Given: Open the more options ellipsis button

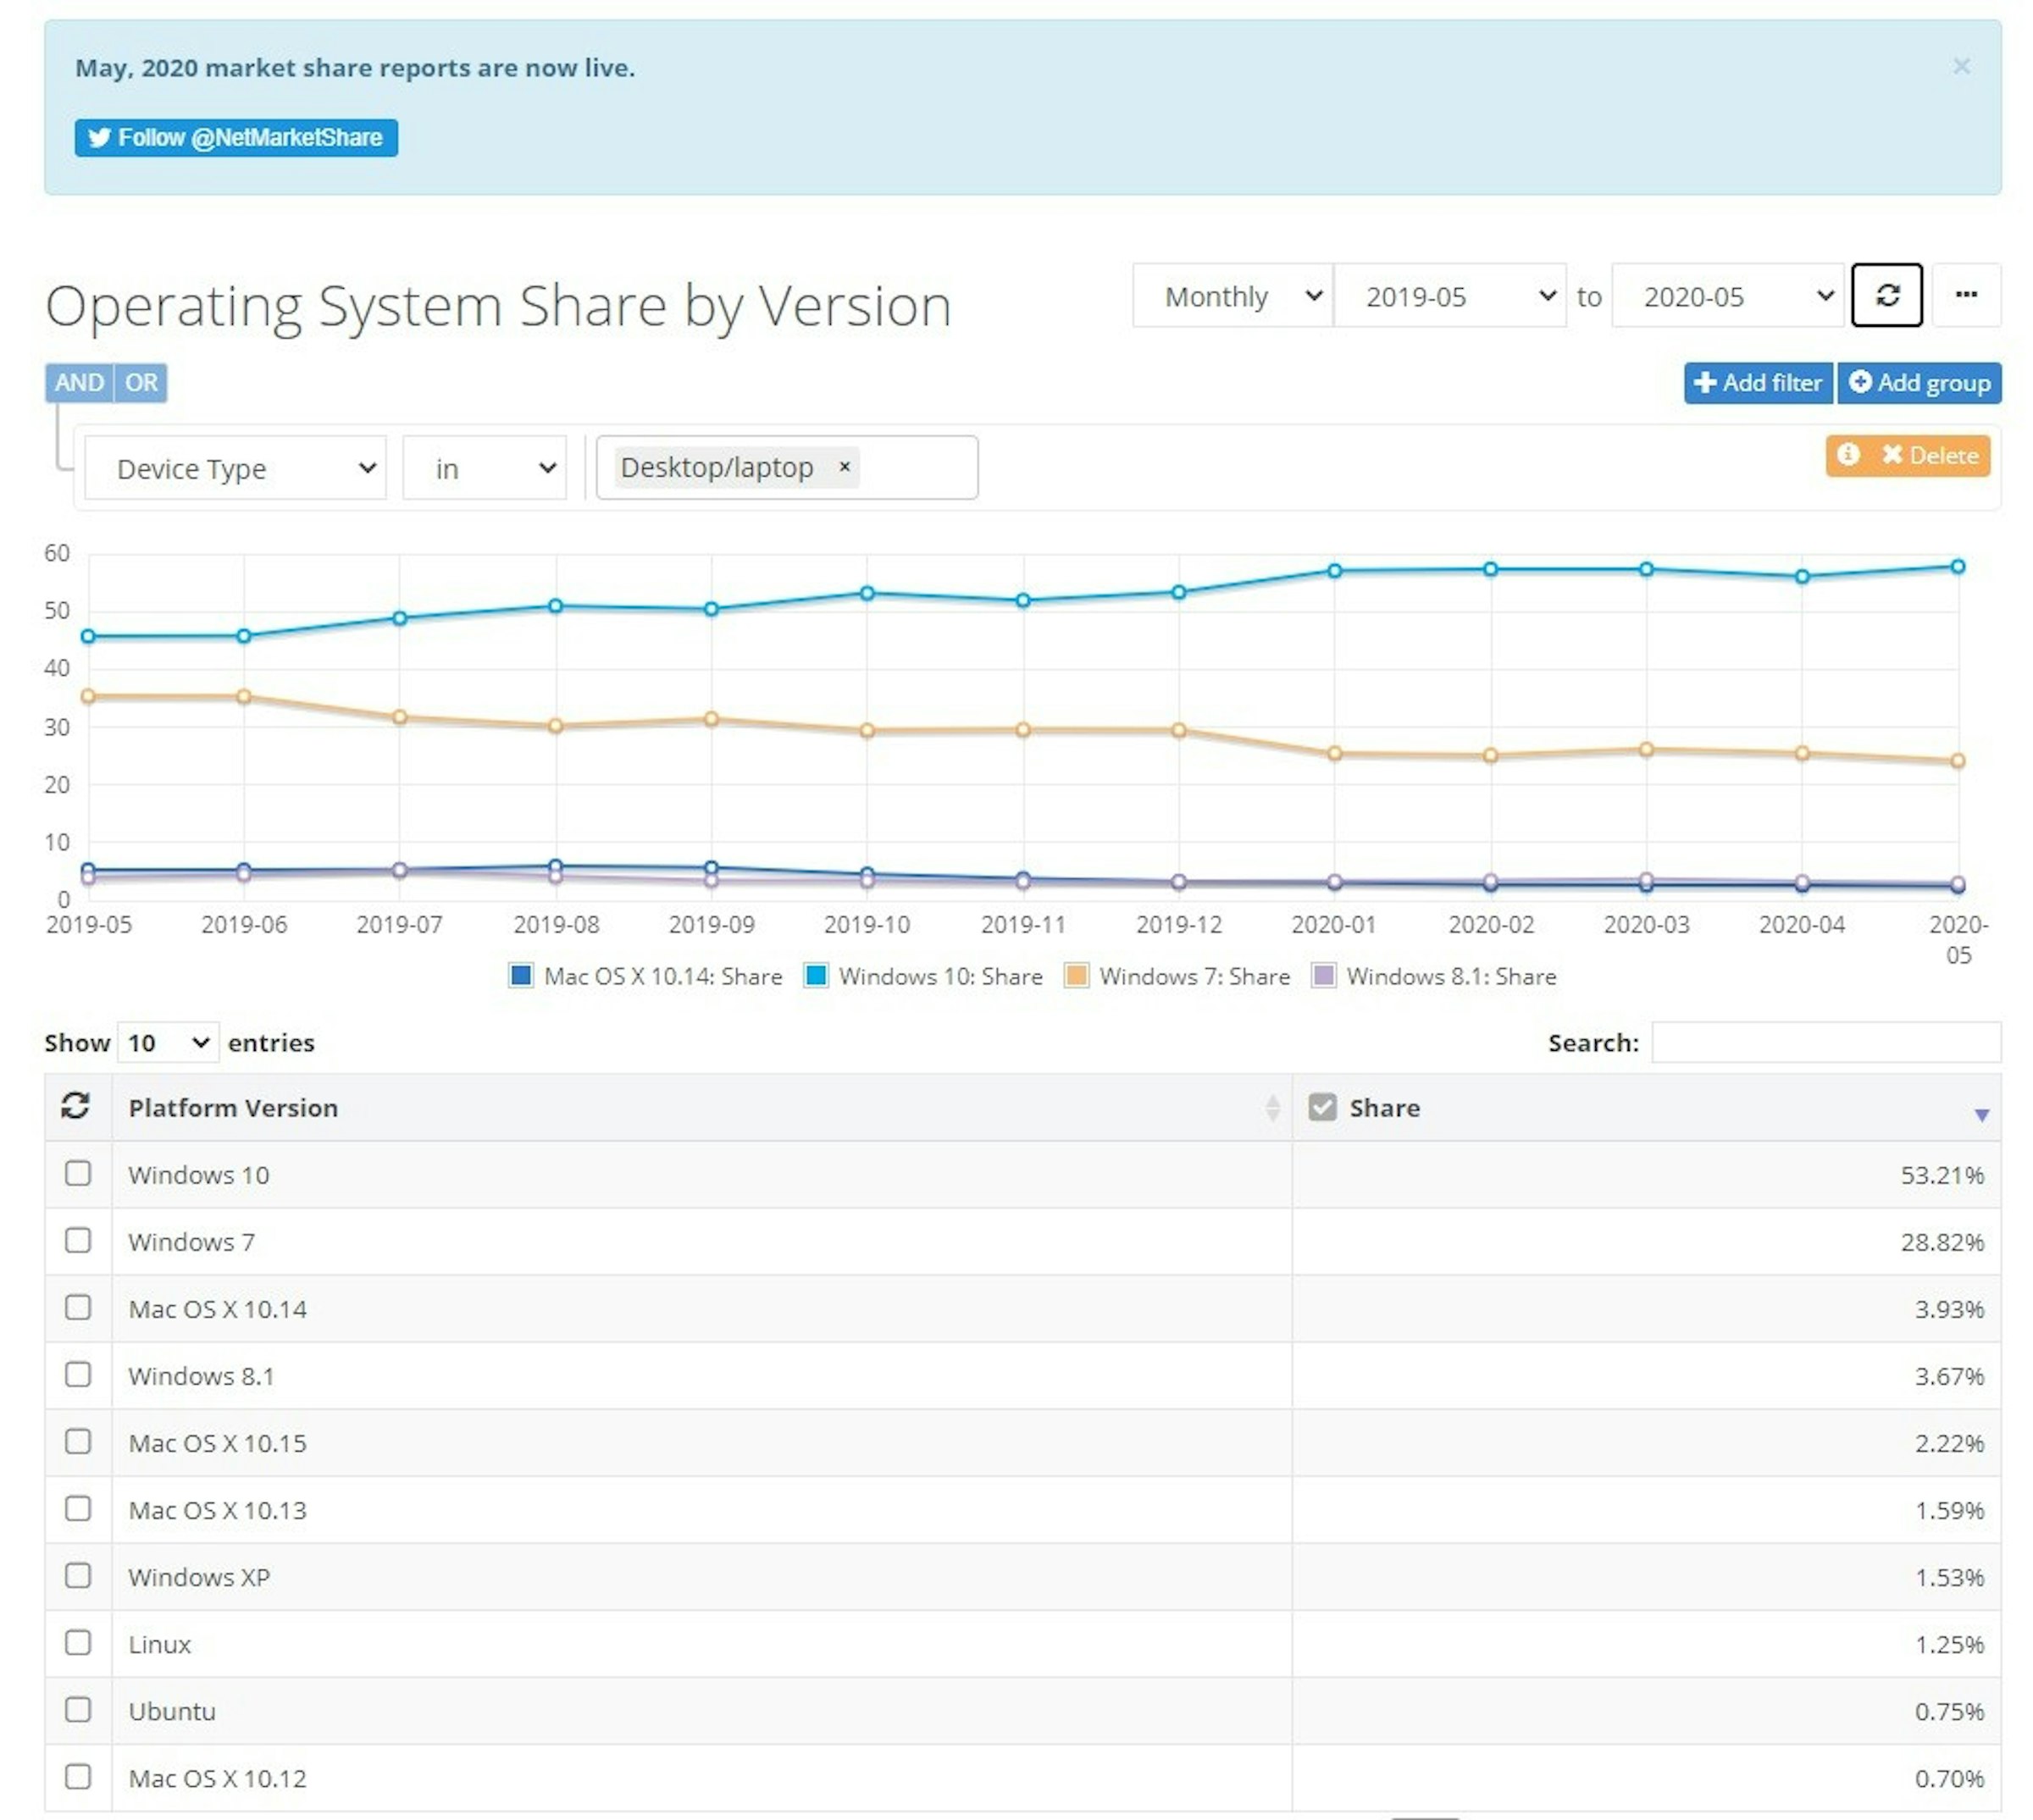Looking at the screenshot, I should coord(1966,295).
